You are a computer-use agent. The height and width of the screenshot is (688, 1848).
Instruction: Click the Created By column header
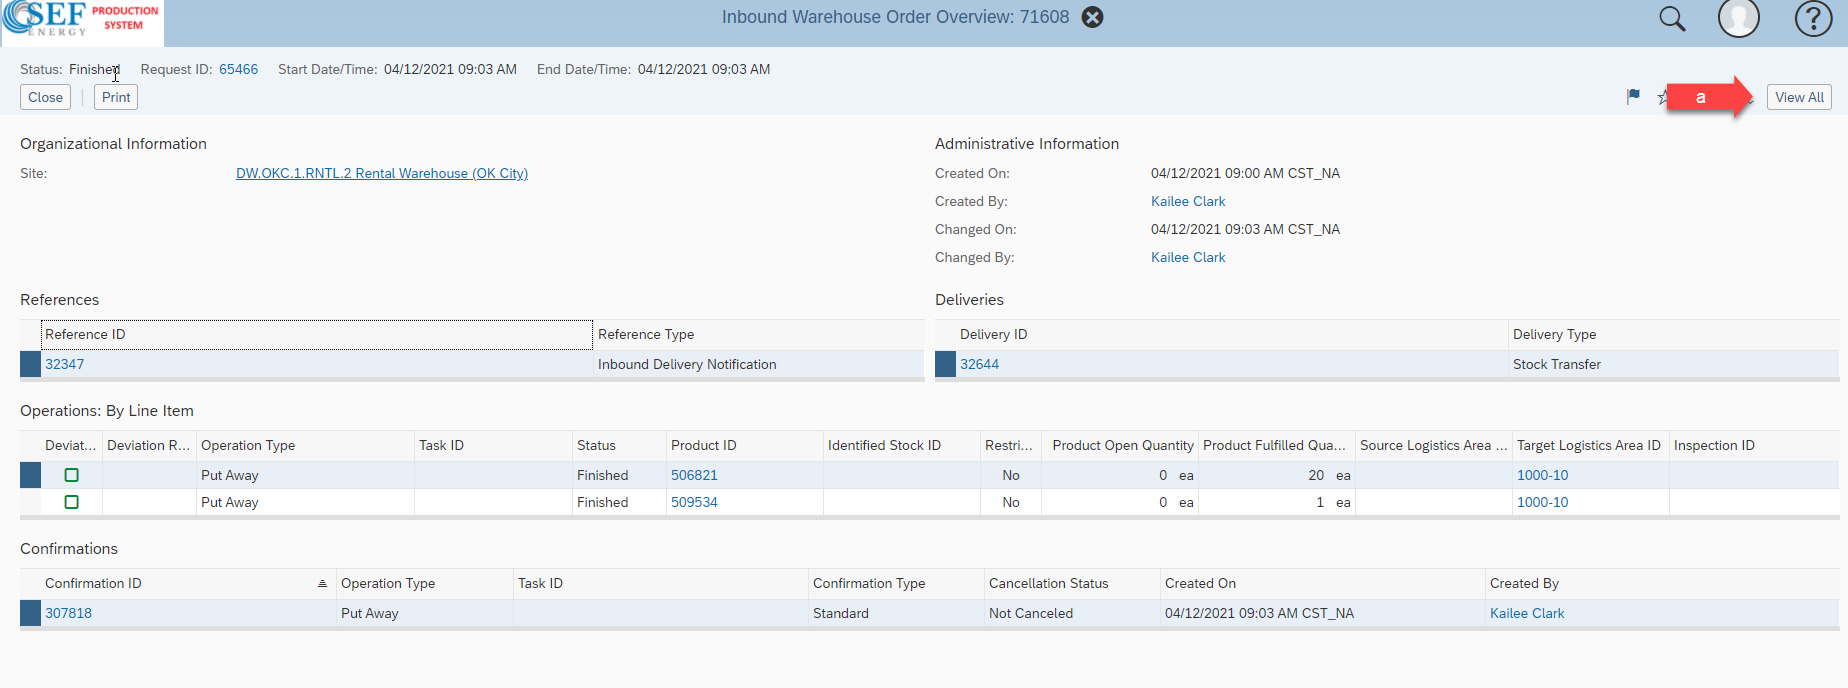coord(1663,583)
